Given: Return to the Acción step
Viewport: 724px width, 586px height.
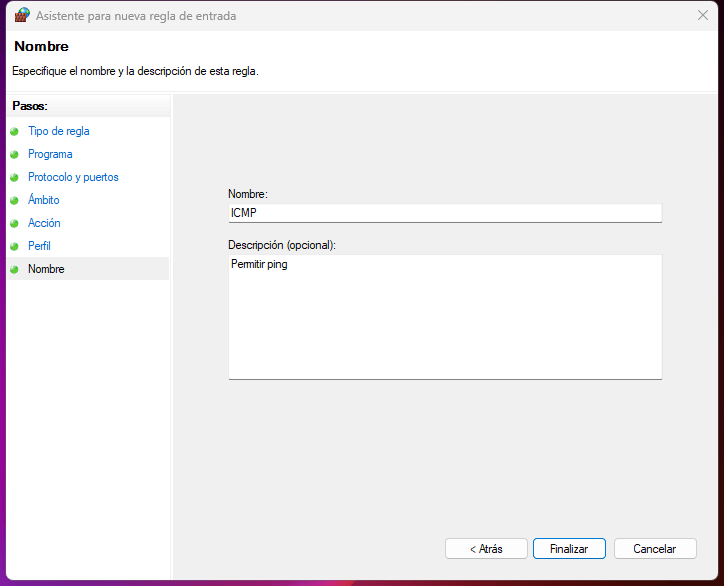Looking at the screenshot, I should coord(44,223).
